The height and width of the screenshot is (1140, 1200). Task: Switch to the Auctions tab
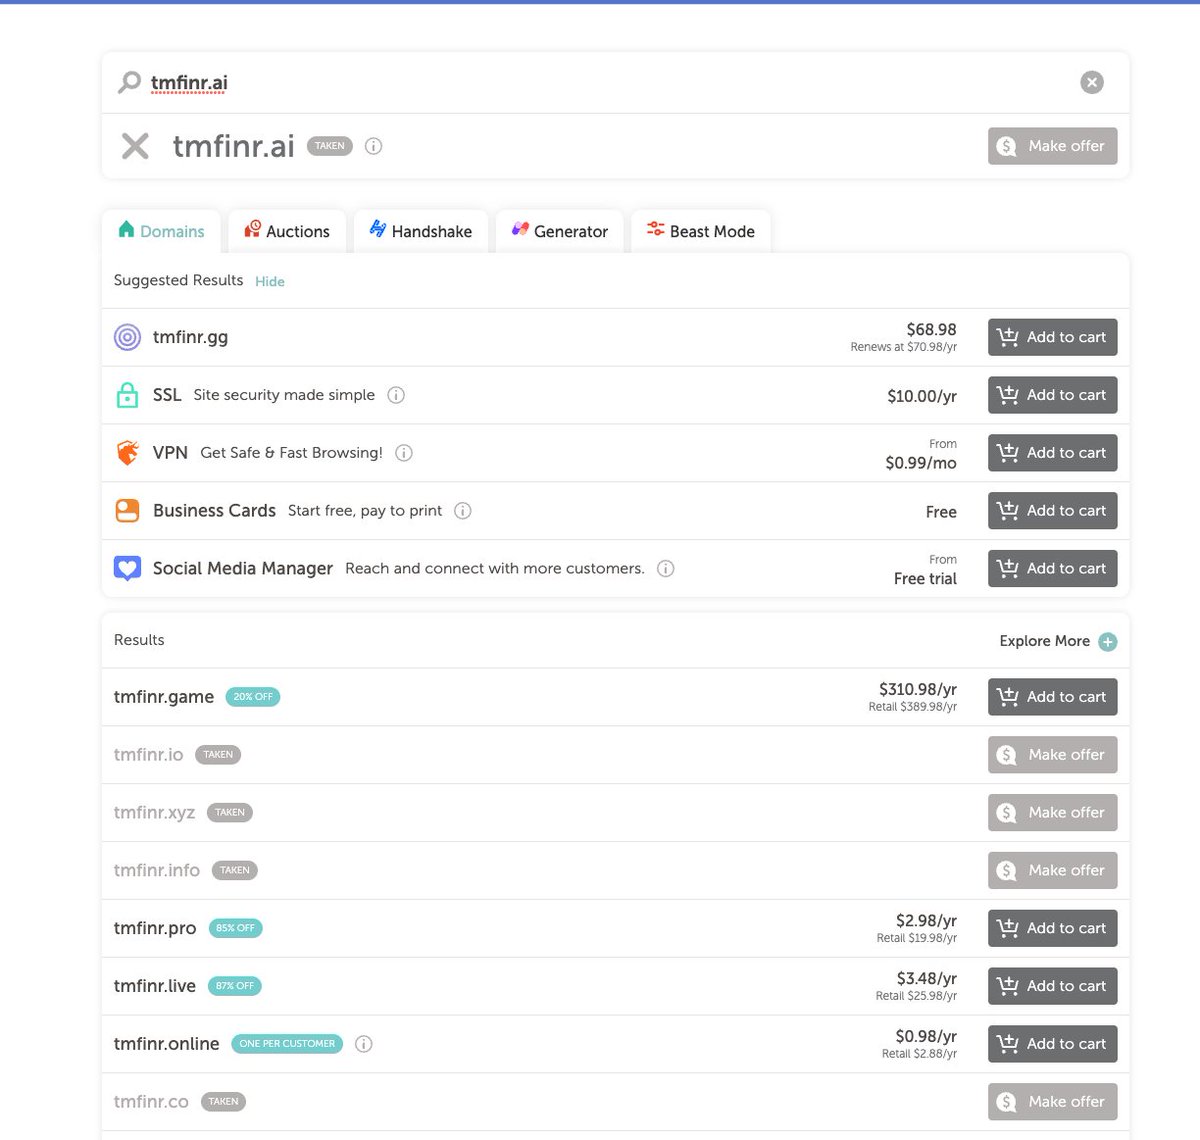tap(287, 231)
